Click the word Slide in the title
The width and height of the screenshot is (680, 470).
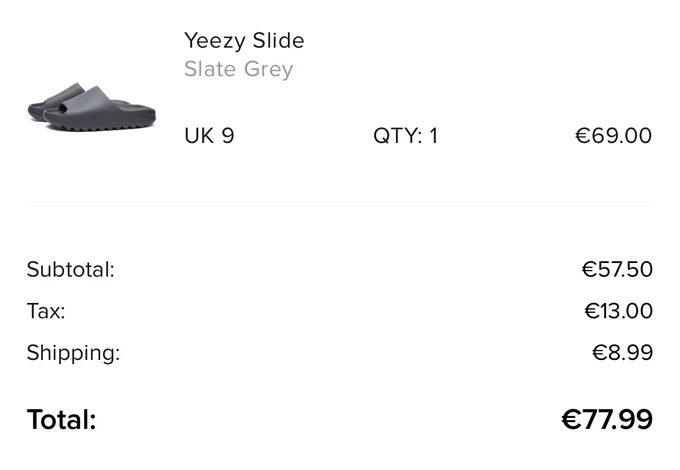(278, 40)
